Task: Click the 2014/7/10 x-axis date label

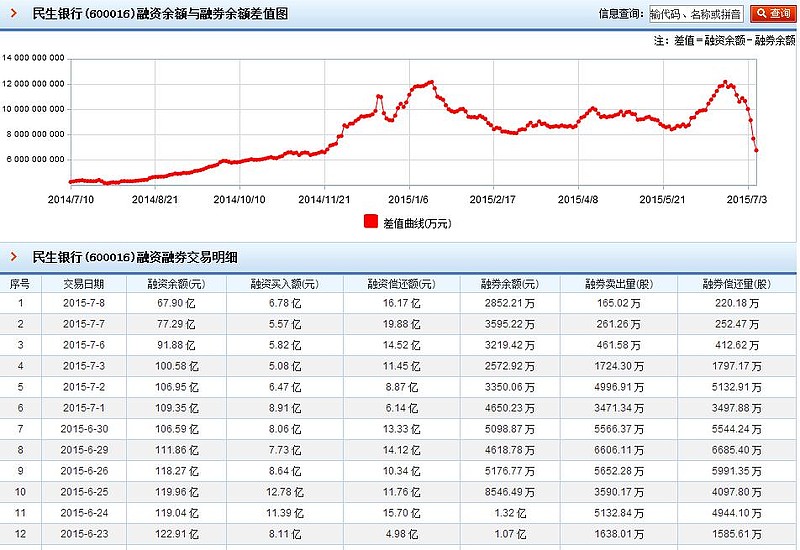Action: tap(71, 199)
